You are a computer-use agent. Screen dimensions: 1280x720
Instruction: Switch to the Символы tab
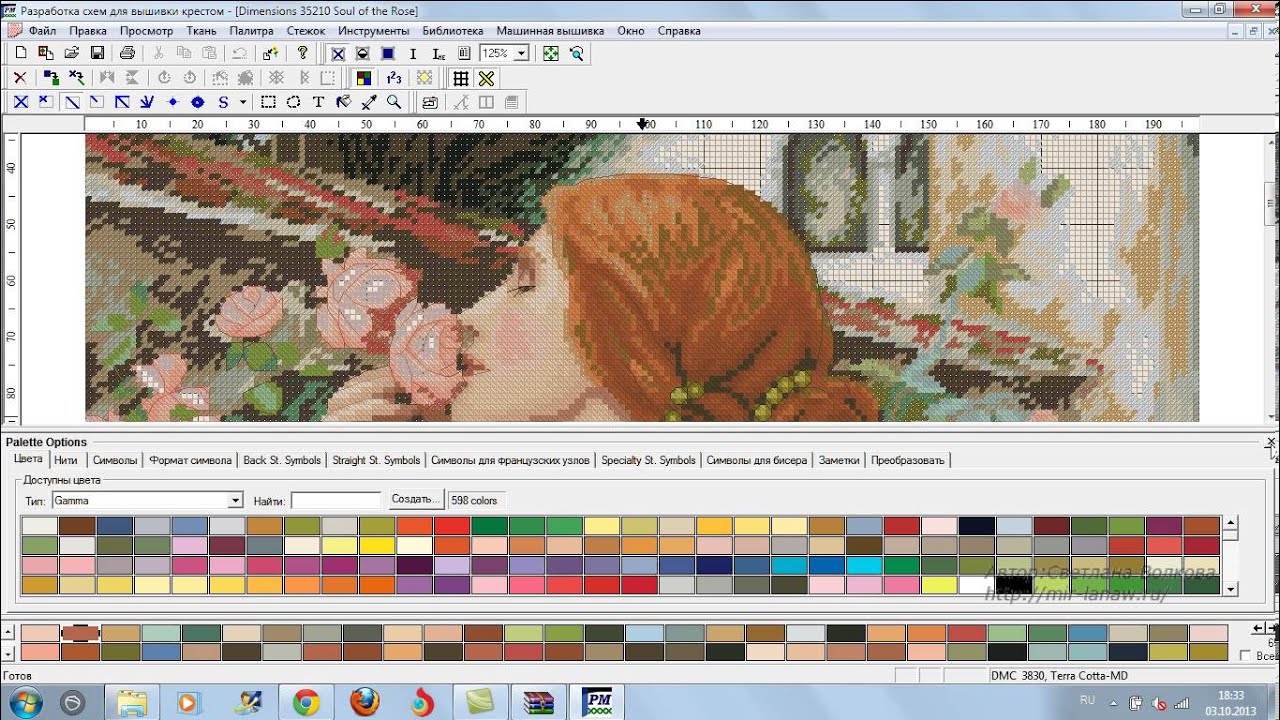(115, 460)
